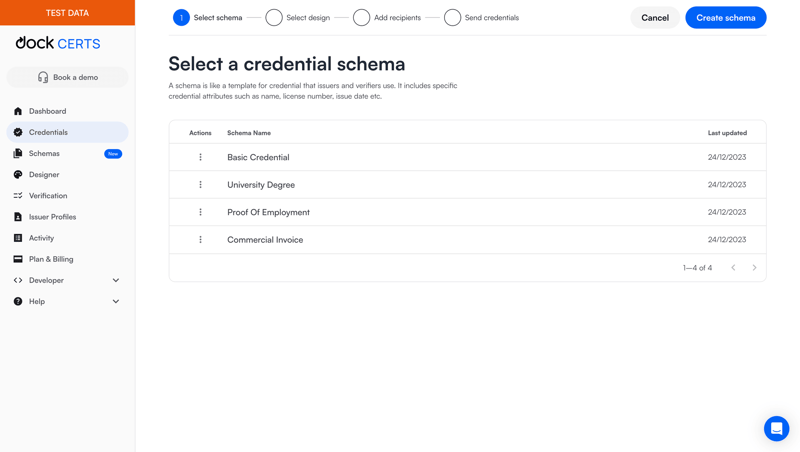The width and height of the screenshot is (800, 452).
Task: Click the Dashboard home icon in sidebar
Action: (x=18, y=111)
